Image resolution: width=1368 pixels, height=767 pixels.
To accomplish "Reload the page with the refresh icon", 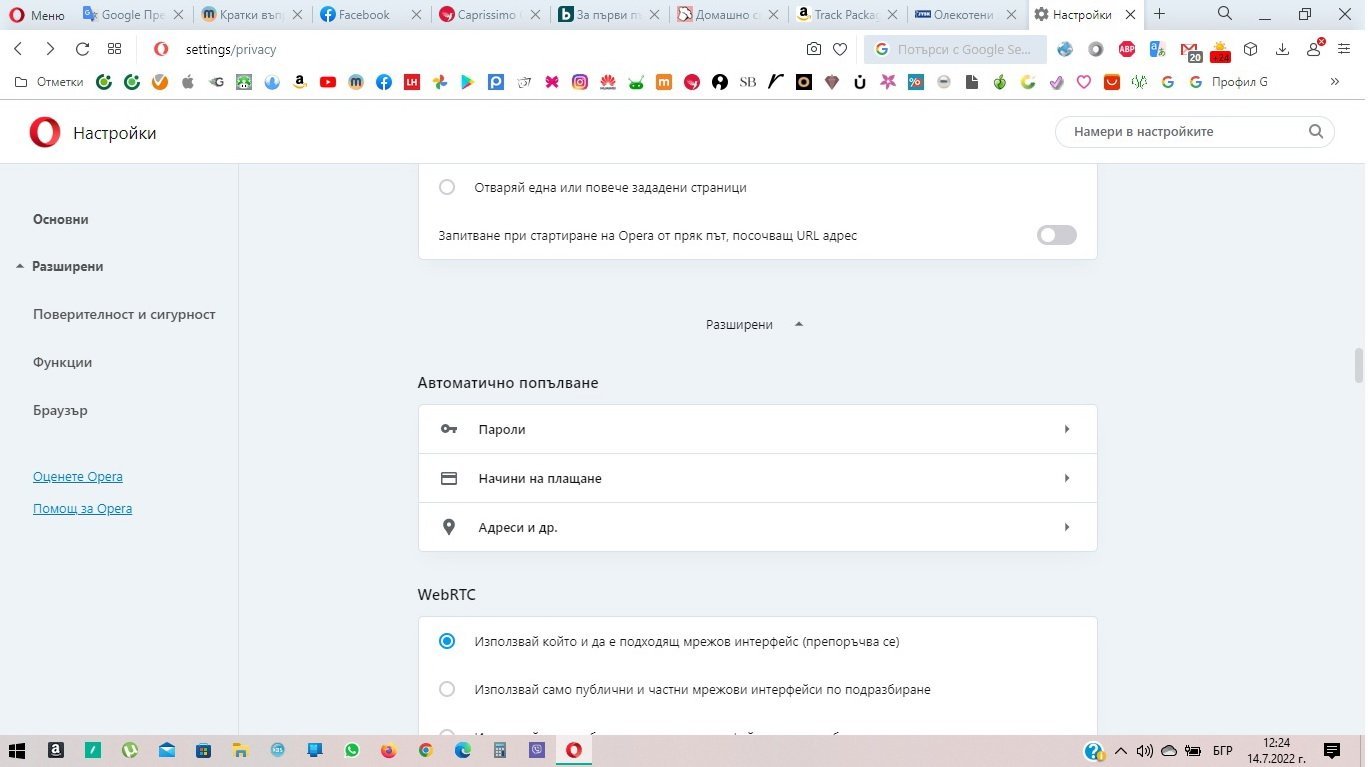I will point(82,49).
